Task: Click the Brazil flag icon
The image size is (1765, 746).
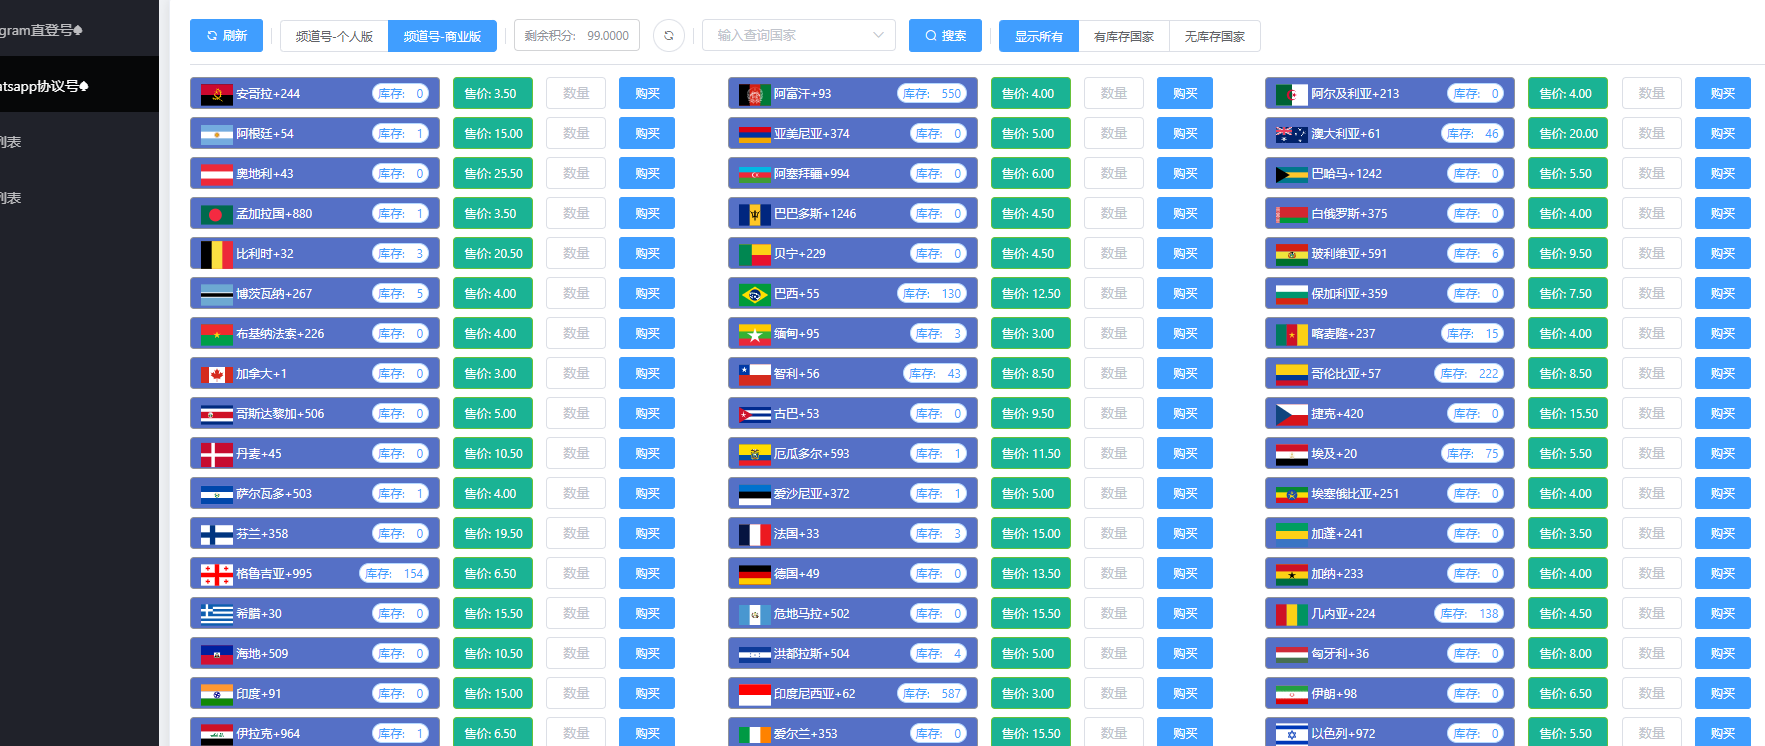Action: point(754,294)
